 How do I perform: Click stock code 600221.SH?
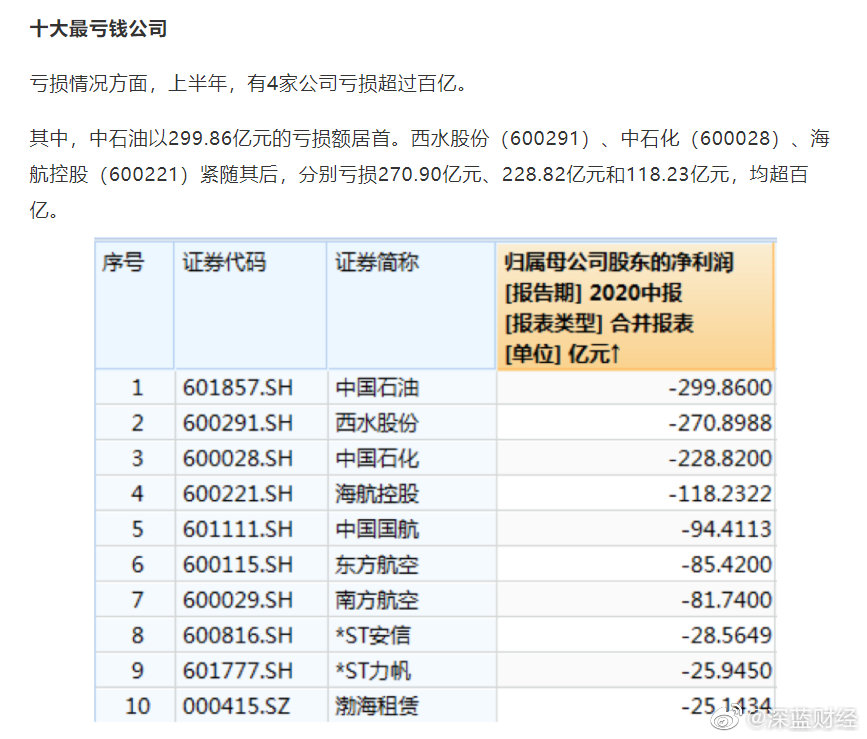pyautogui.click(x=238, y=494)
